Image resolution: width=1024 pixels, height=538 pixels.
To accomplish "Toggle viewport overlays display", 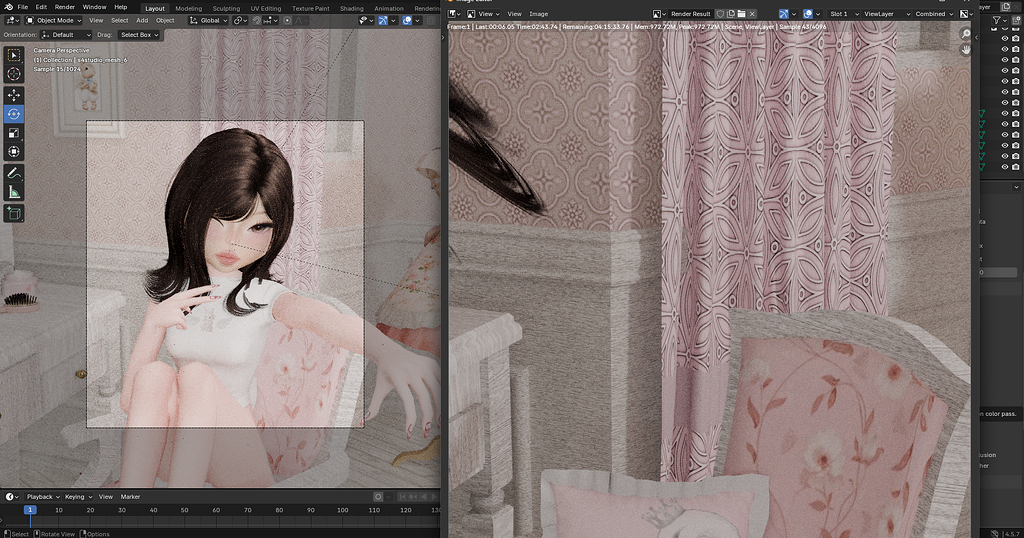I will pos(408,20).
